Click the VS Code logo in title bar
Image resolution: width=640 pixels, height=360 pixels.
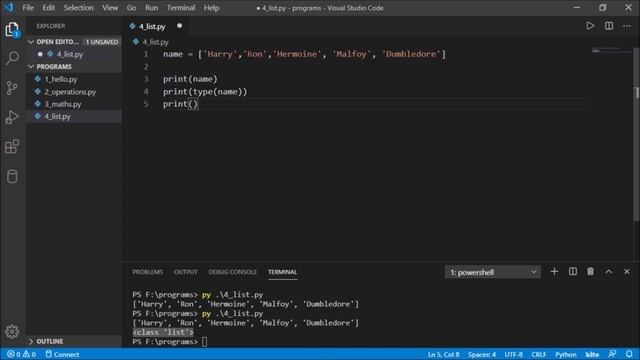click(8, 7)
